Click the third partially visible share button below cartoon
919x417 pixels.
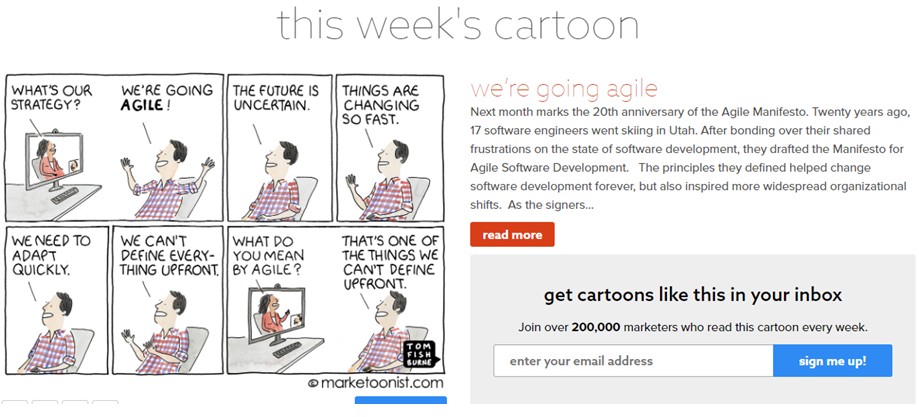pos(75,403)
